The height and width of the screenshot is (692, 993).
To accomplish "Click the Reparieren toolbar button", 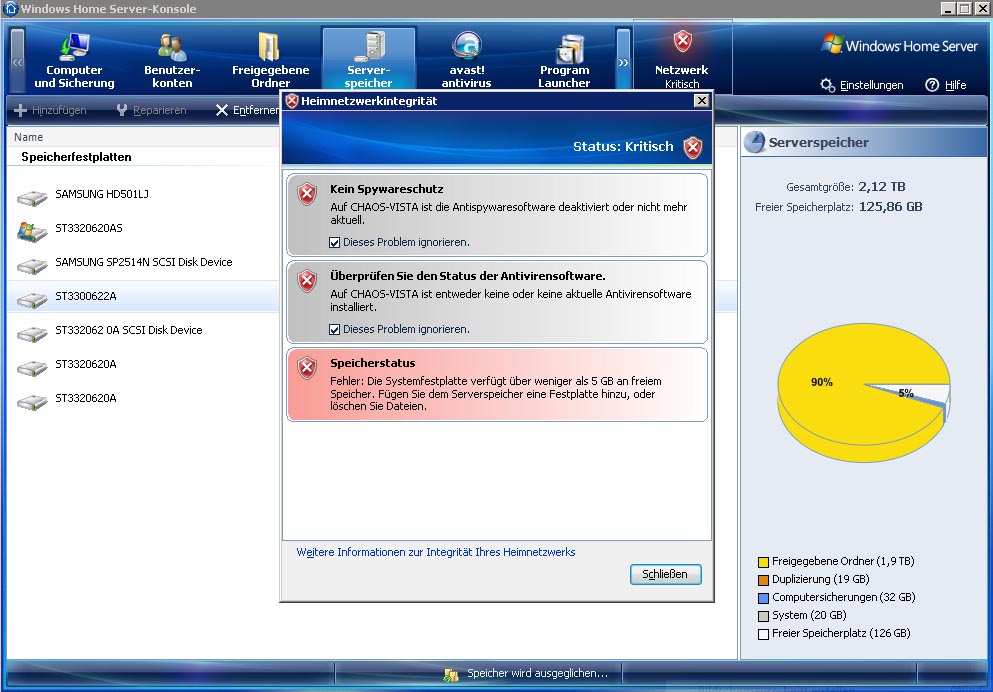I will 151,110.
